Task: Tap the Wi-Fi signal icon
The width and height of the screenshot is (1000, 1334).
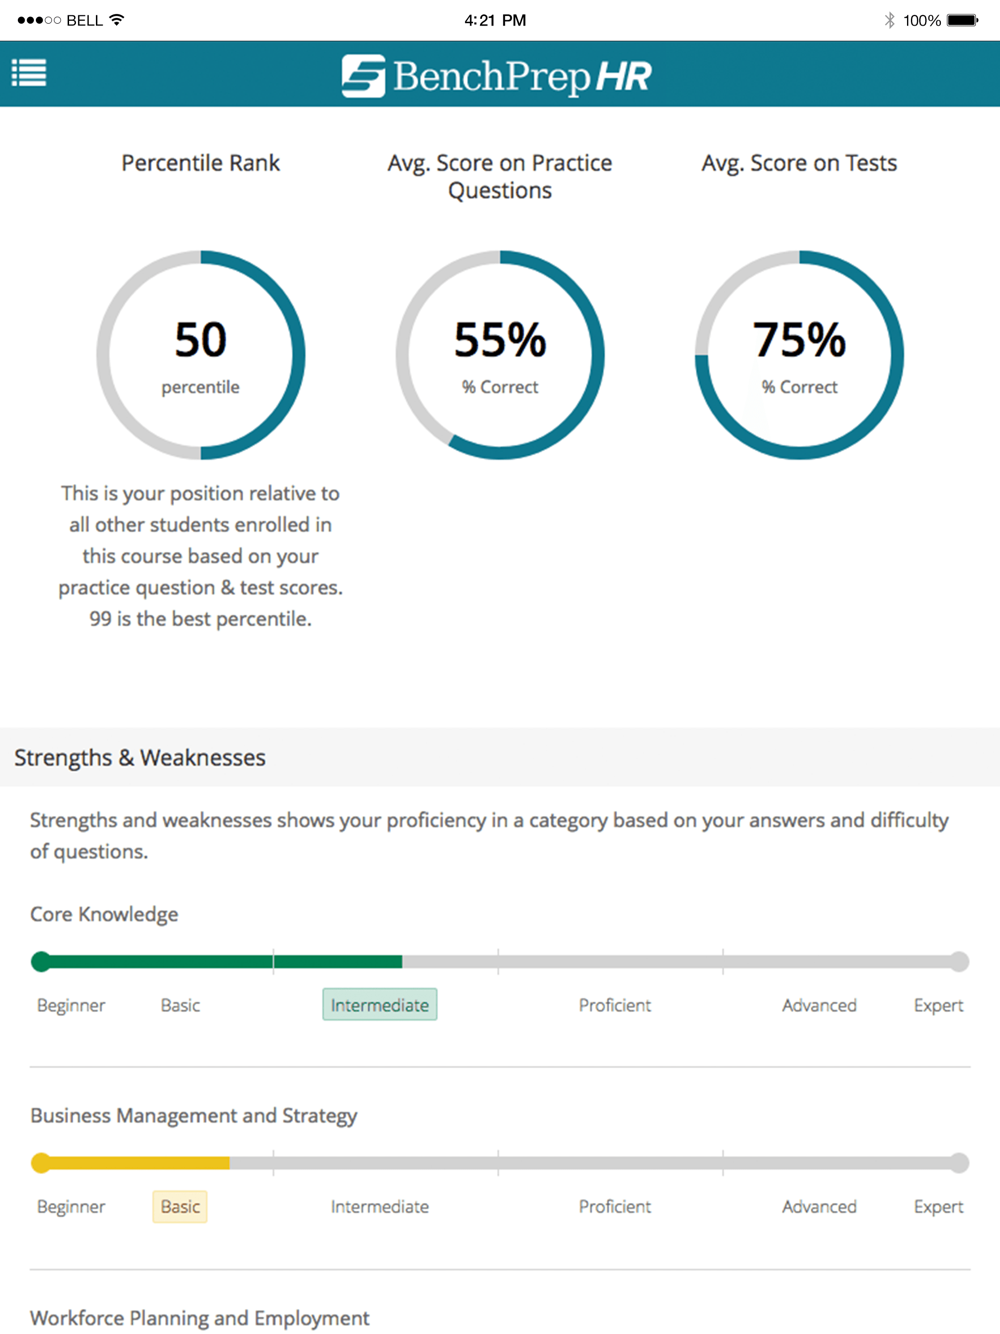Action: point(117,20)
